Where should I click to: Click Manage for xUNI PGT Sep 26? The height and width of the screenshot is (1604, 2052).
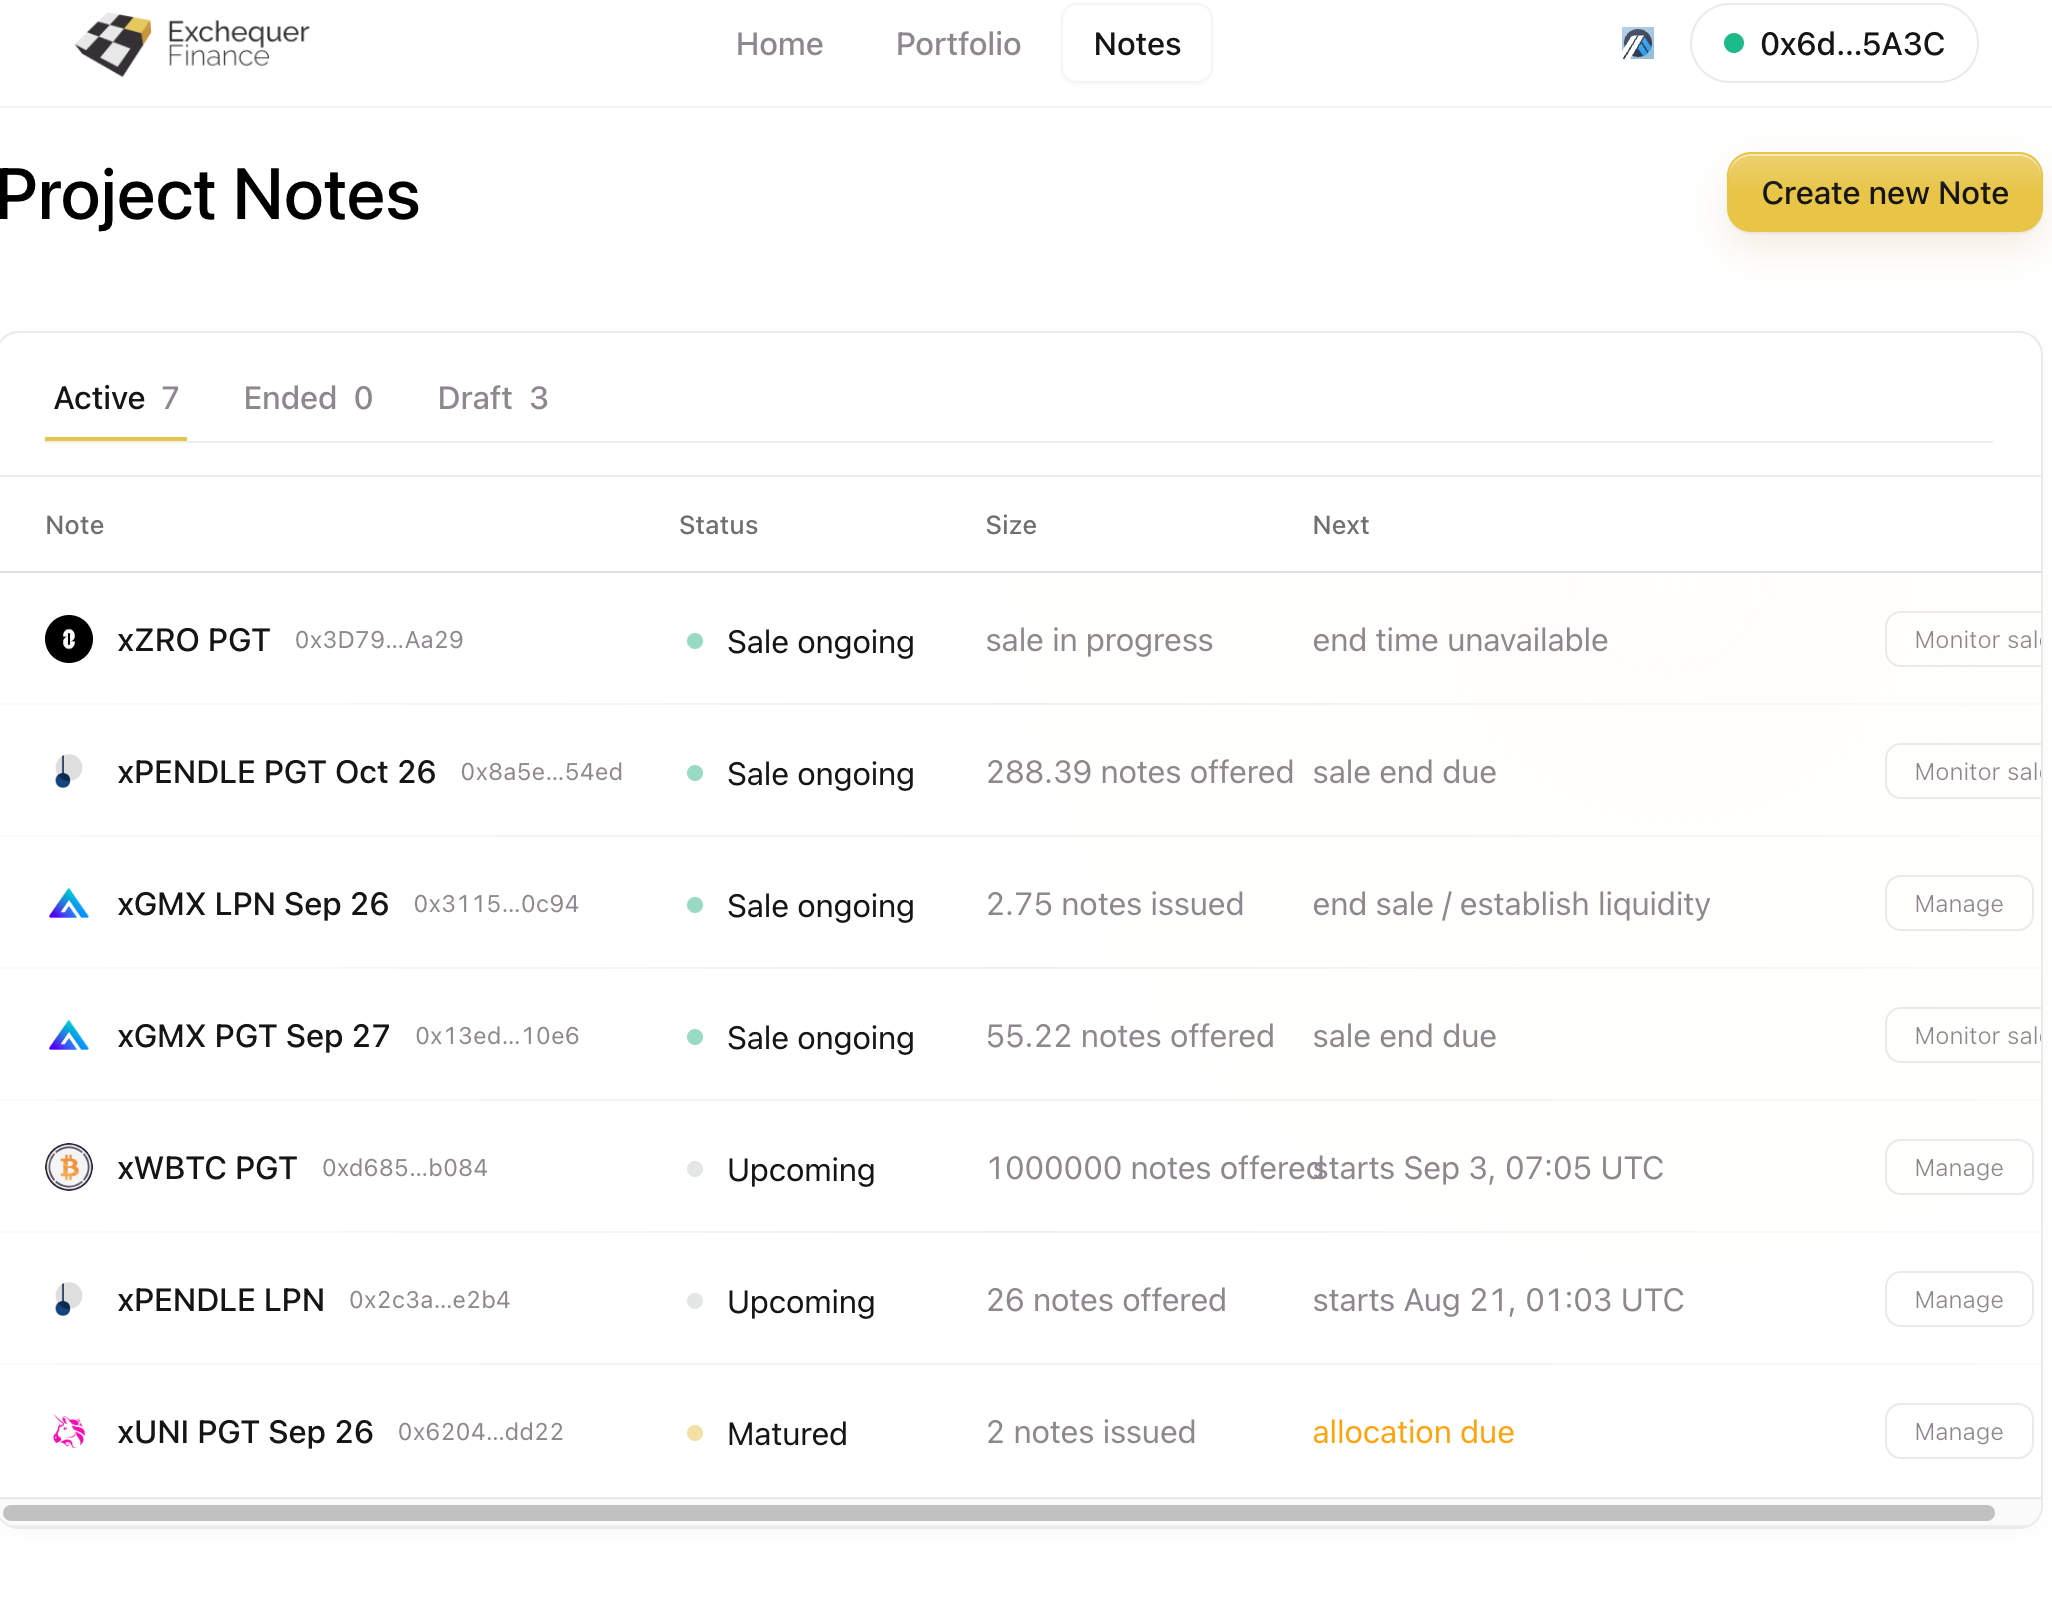tap(1959, 1432)
